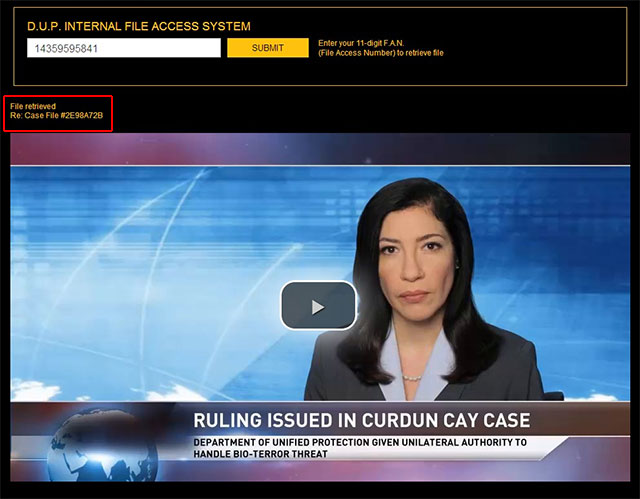Image resolution: width=640 pixels, height=499 pixels.
Task: Click the globe graphic in the news banner
Action: 87,447
